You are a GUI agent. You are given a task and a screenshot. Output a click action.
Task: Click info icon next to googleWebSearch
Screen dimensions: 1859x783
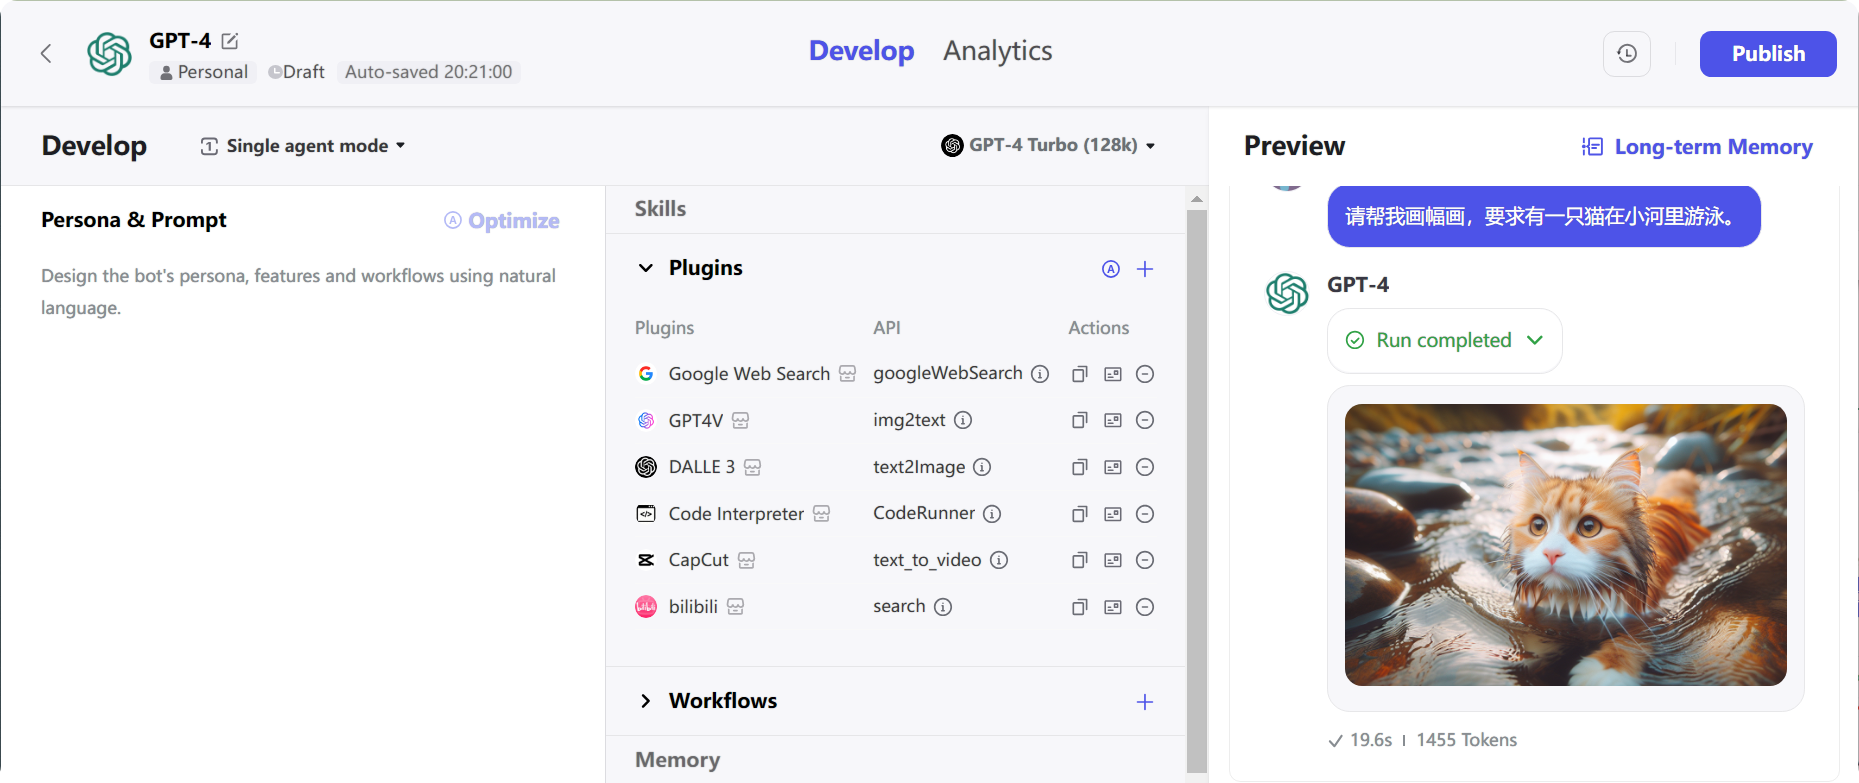1040,374
